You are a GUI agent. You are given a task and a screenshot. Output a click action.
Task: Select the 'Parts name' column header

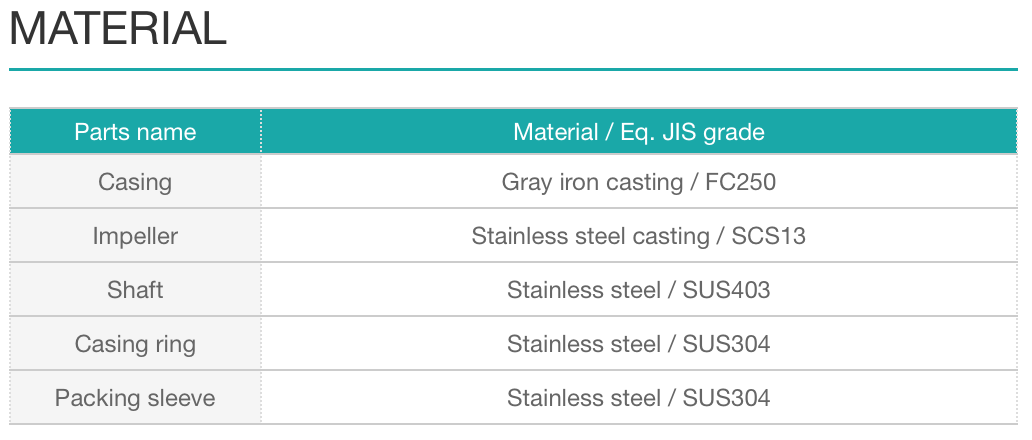[x=135, y=132]
